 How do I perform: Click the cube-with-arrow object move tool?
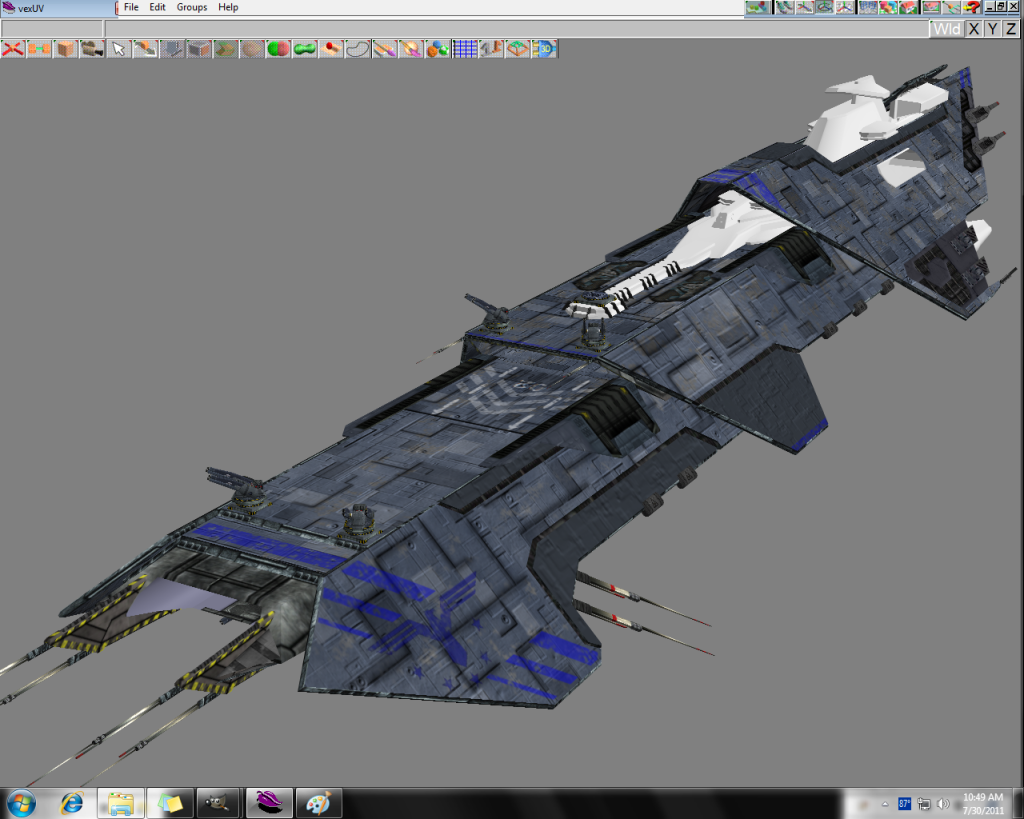[x=145, y=49]
